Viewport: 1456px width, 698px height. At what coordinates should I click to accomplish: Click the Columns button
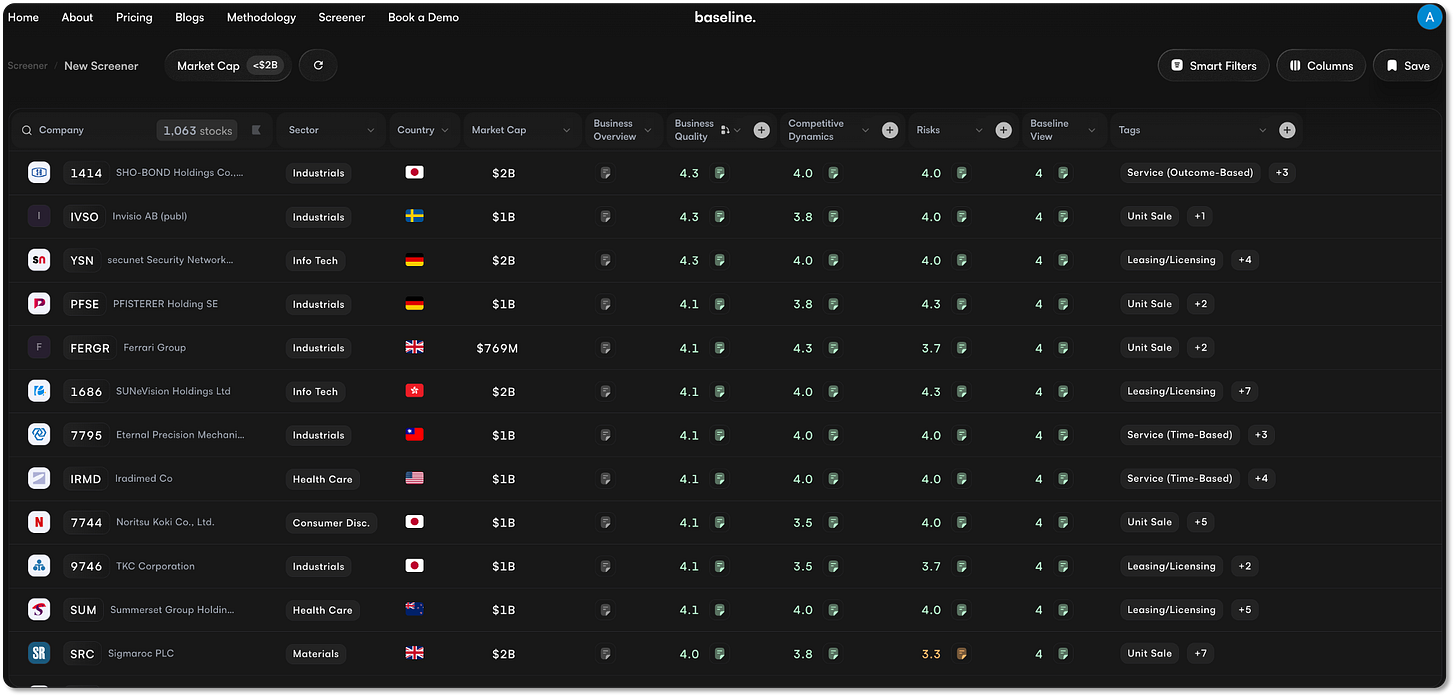pos(1321,65)
